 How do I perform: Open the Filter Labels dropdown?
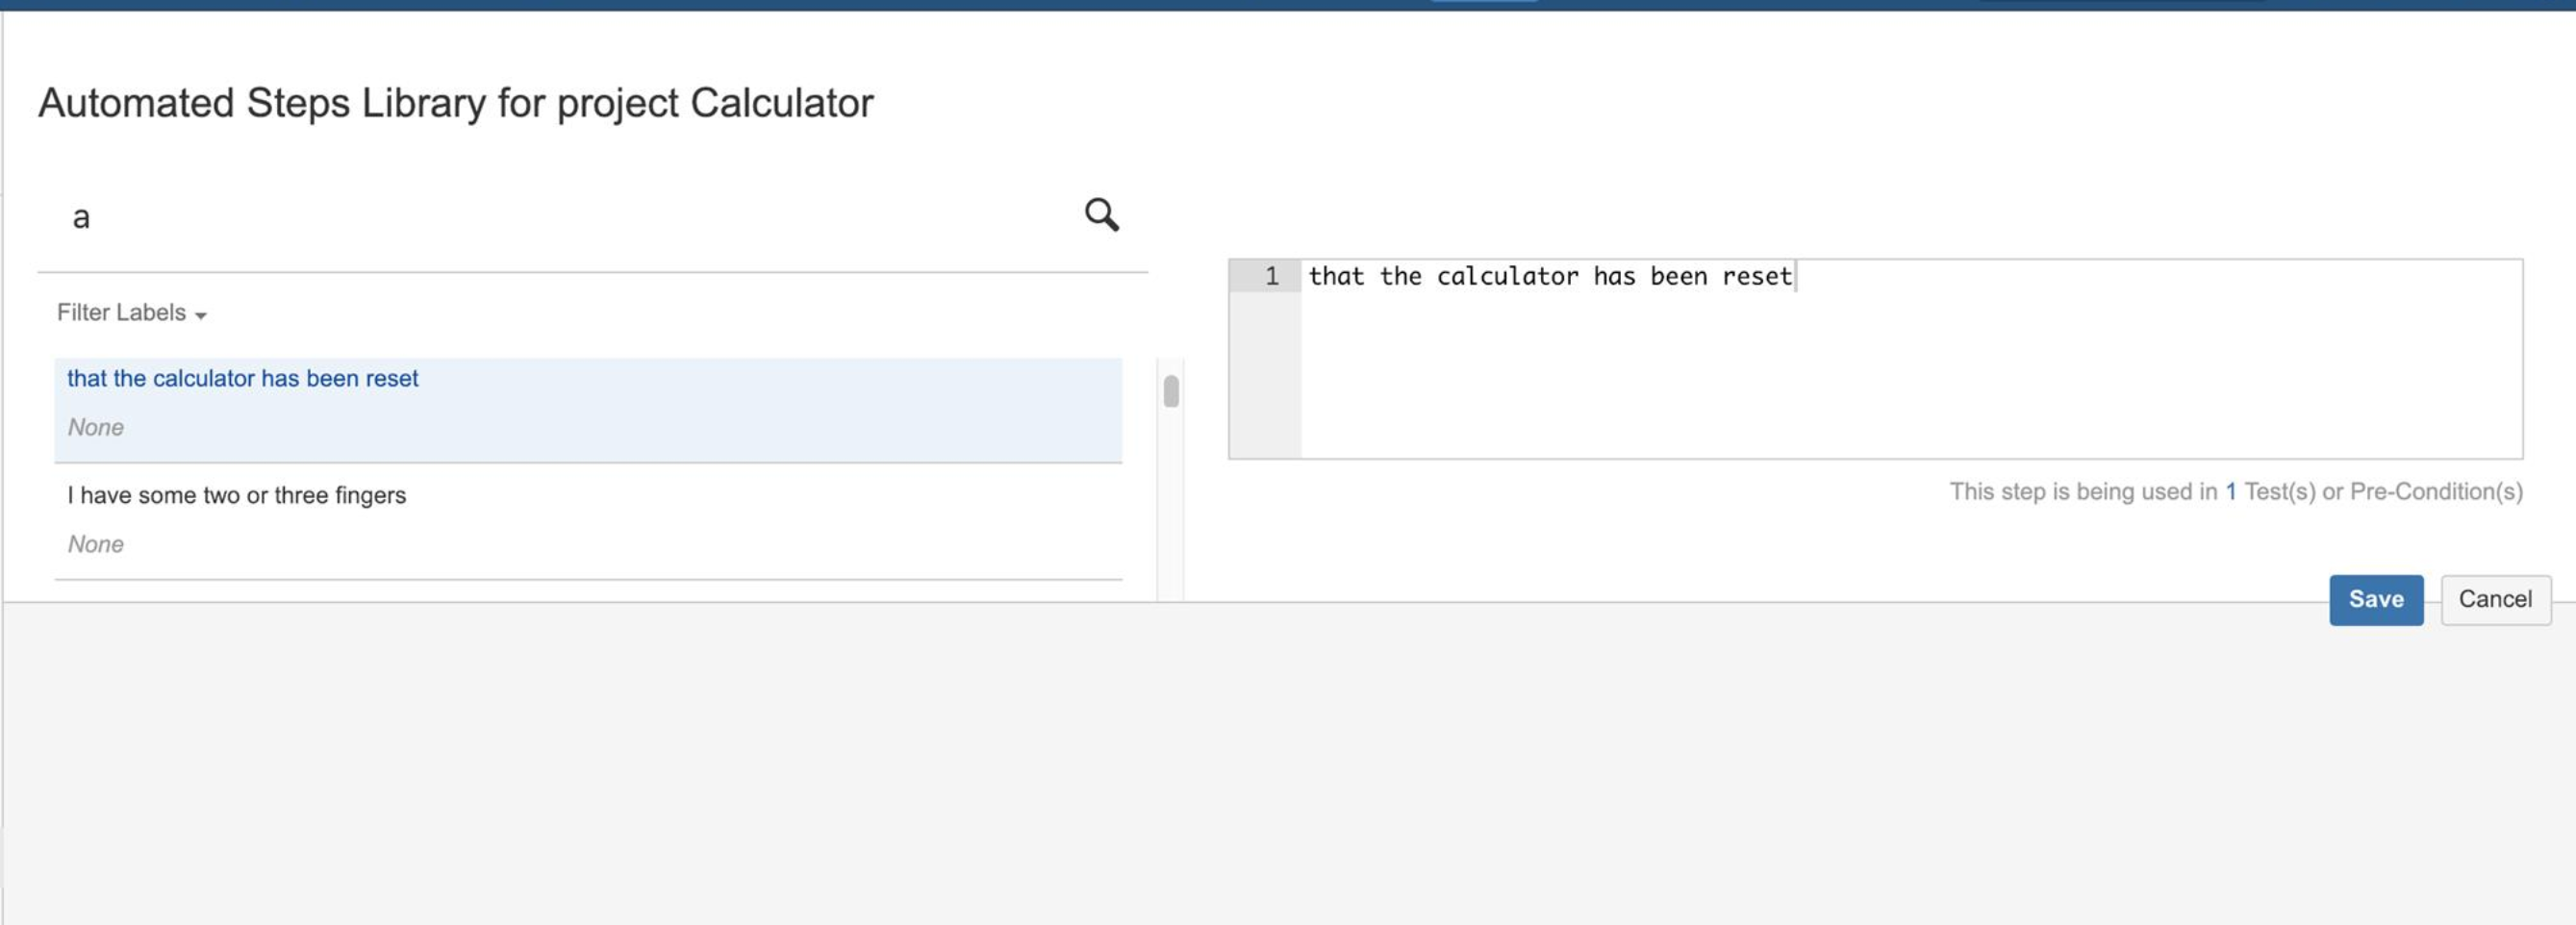coord(131,313)
